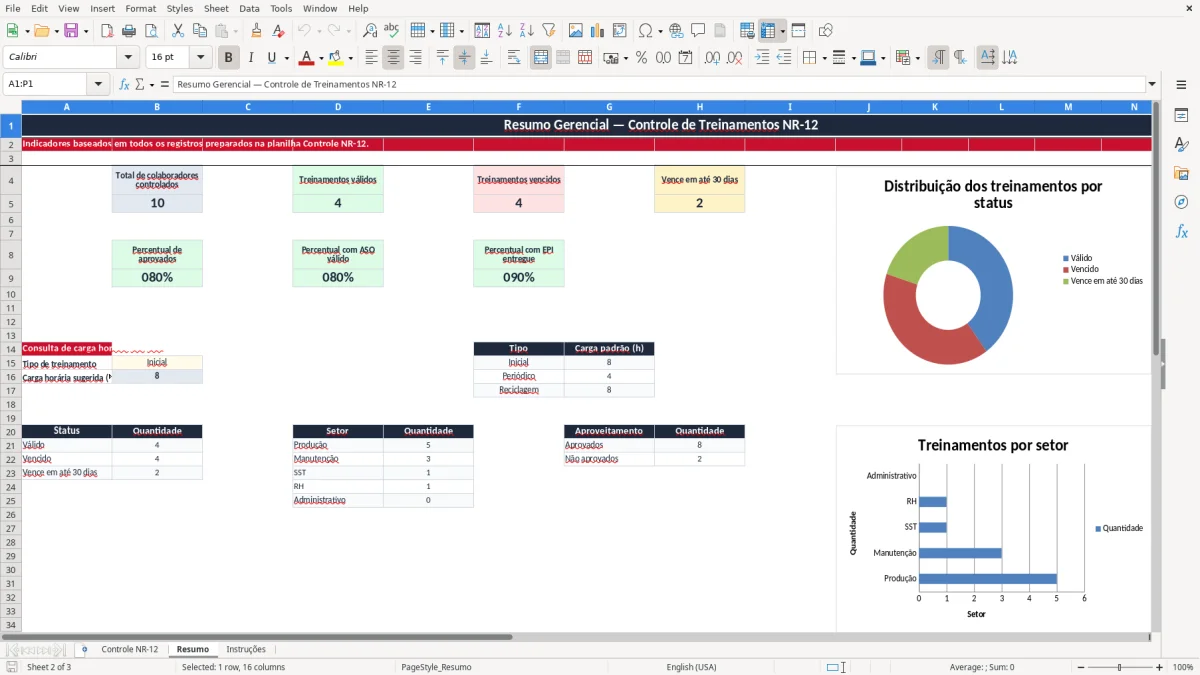Click the zoom-out minus button
Screen dimensions: 1200x675
click(x=1080, y=667)
